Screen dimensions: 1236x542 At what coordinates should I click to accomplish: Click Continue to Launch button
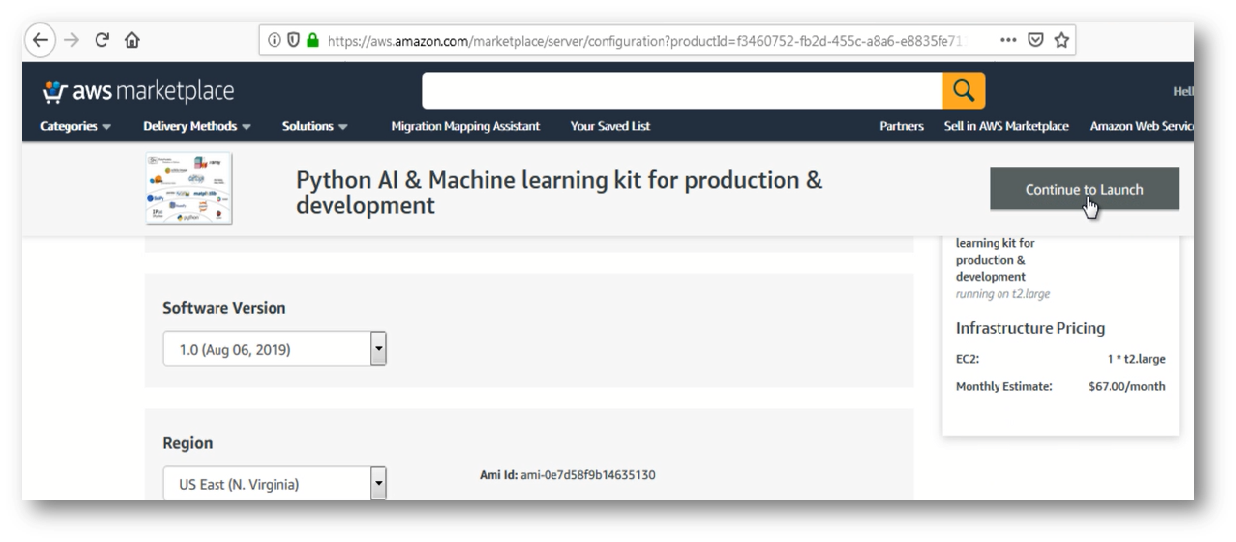pyautogui.click(x=1085, y=189)
